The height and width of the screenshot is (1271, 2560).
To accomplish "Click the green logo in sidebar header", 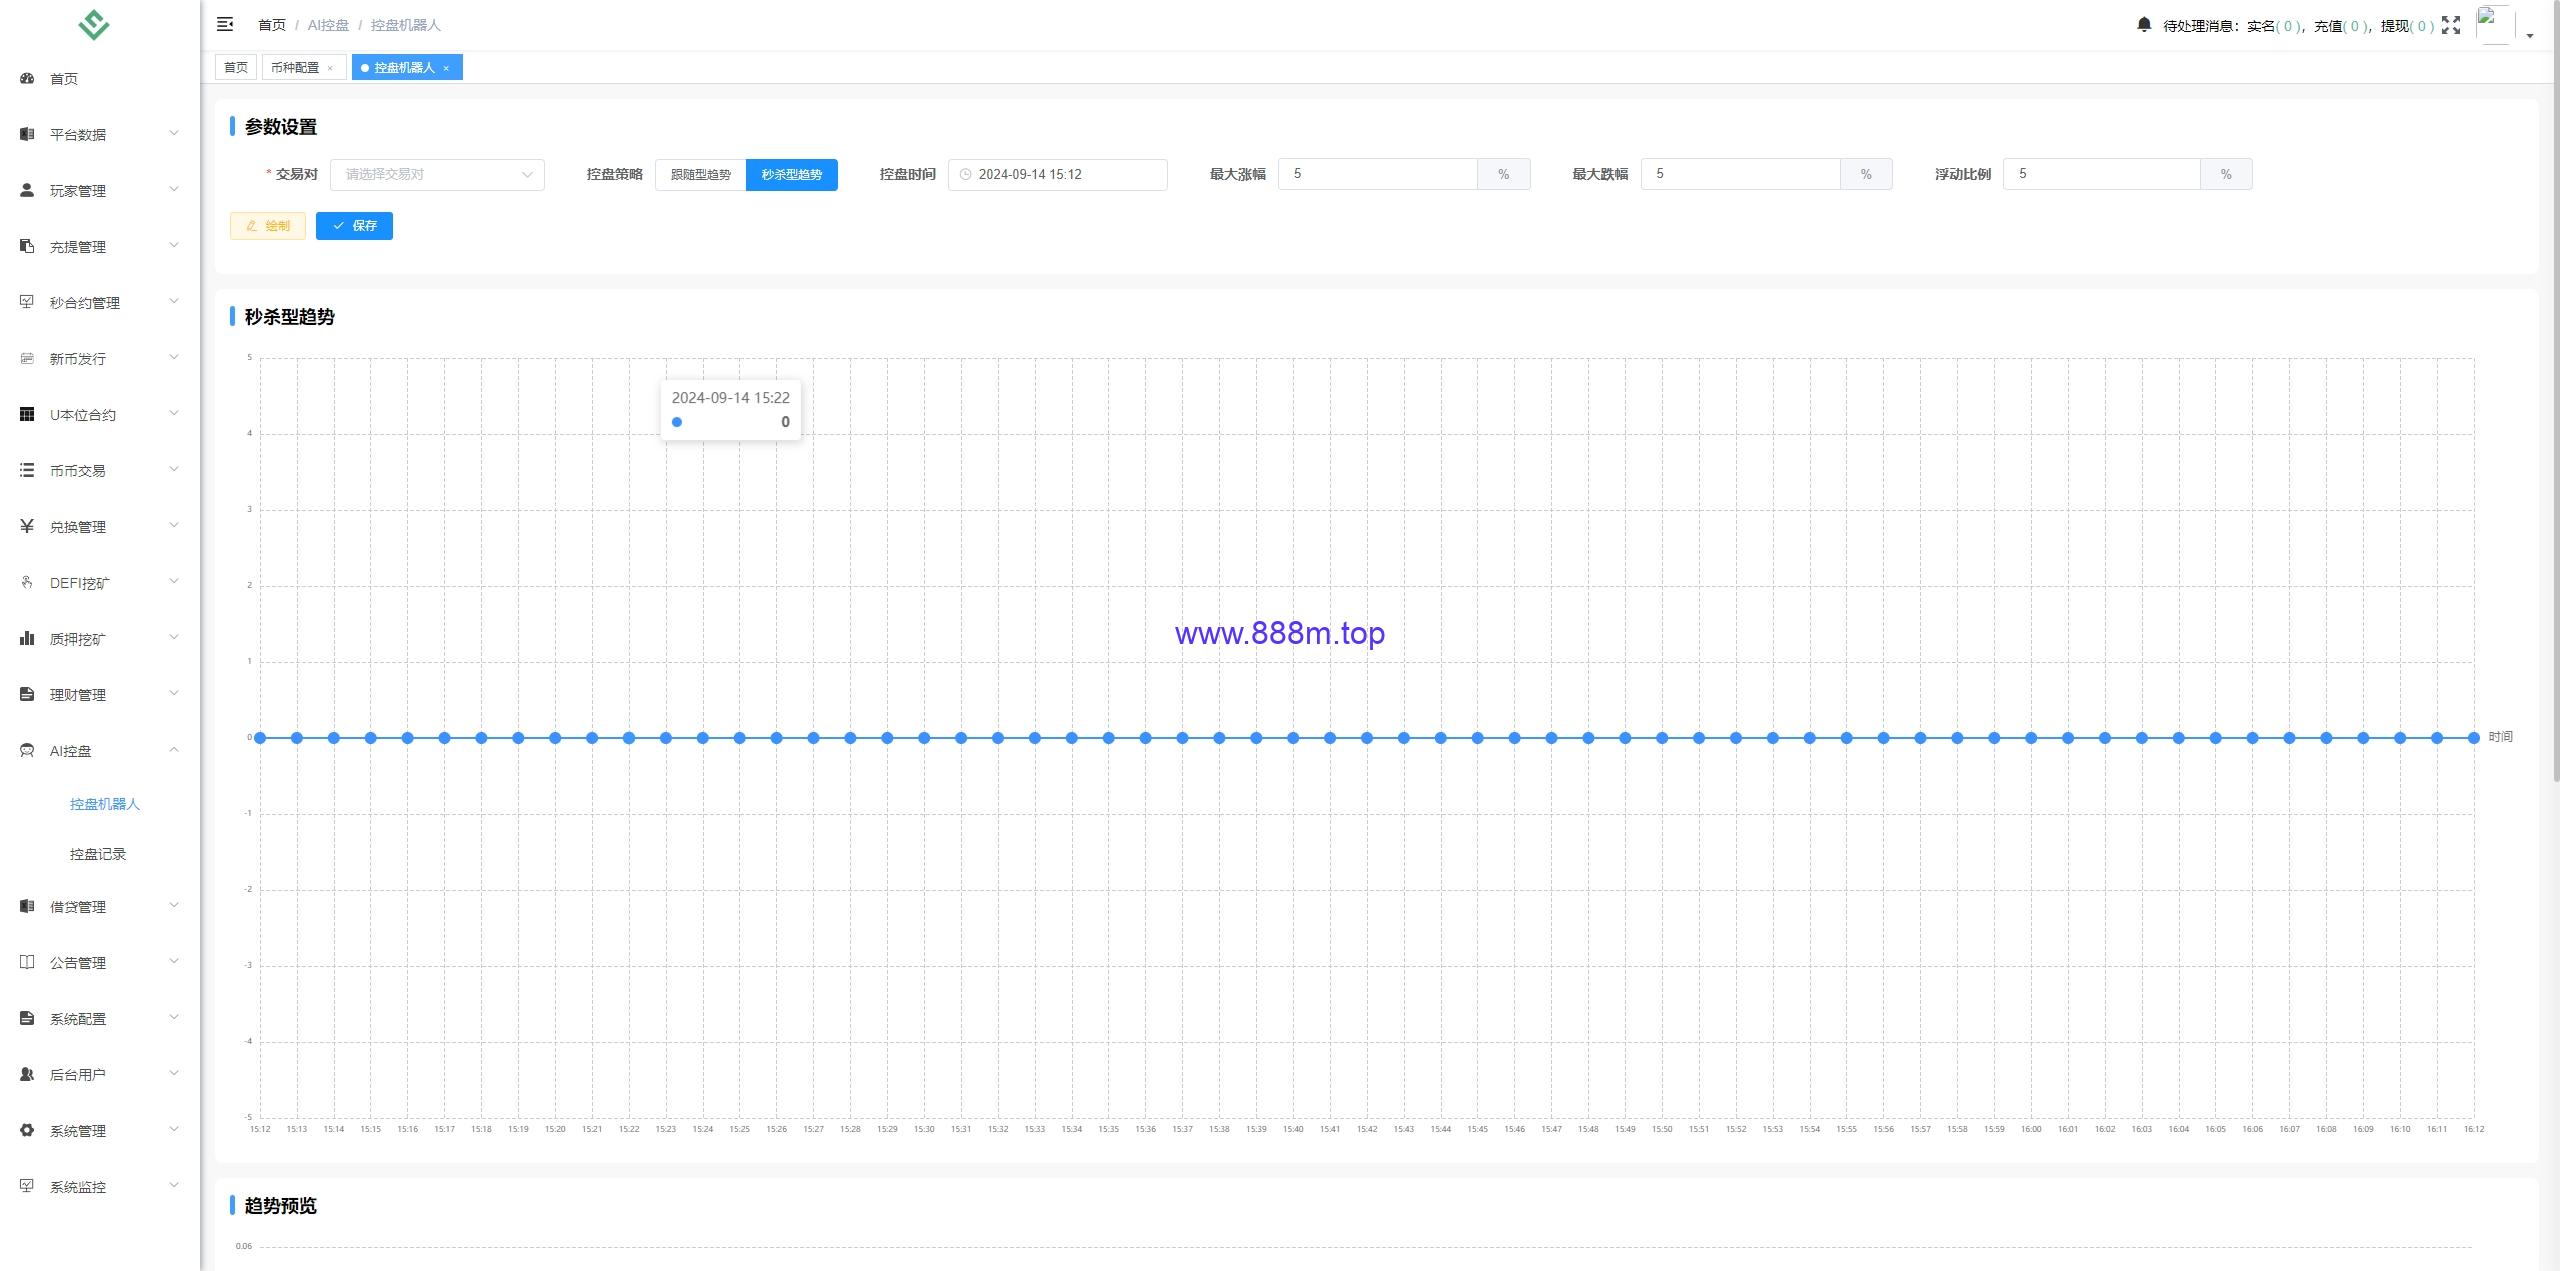I will tap(94, 24).
